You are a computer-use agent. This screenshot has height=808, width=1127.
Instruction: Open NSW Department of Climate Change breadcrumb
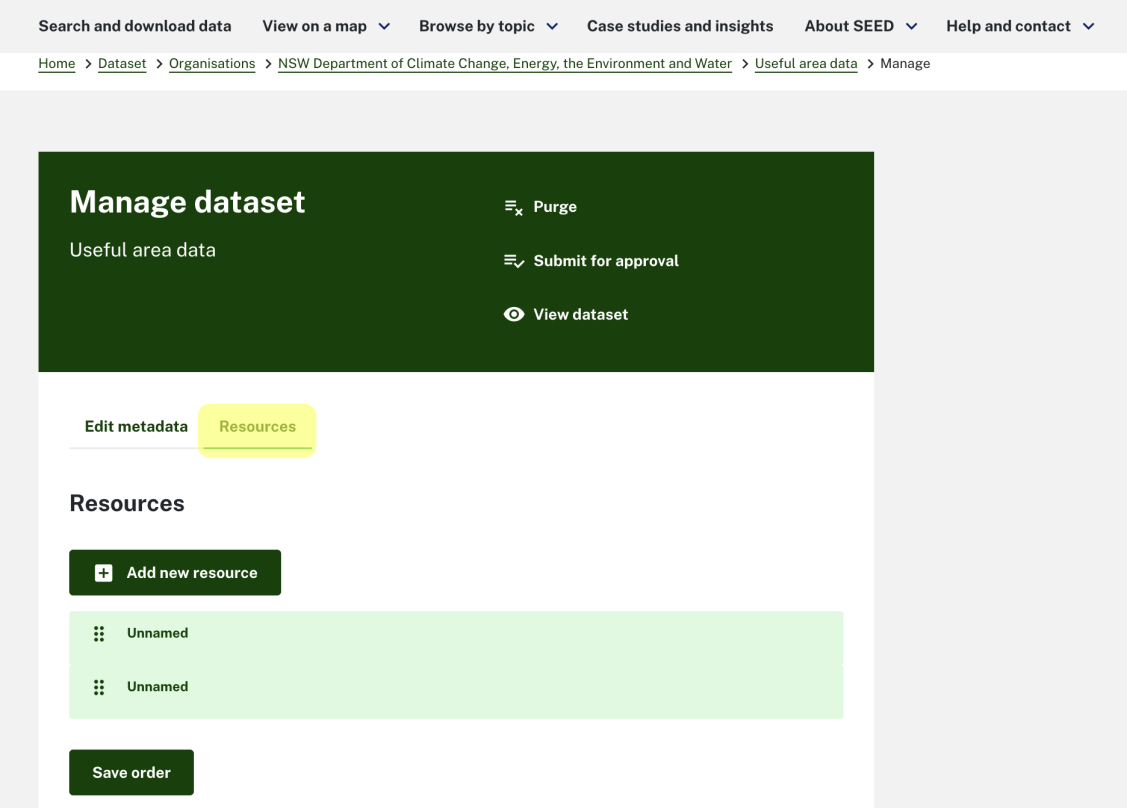pos(505,63)
